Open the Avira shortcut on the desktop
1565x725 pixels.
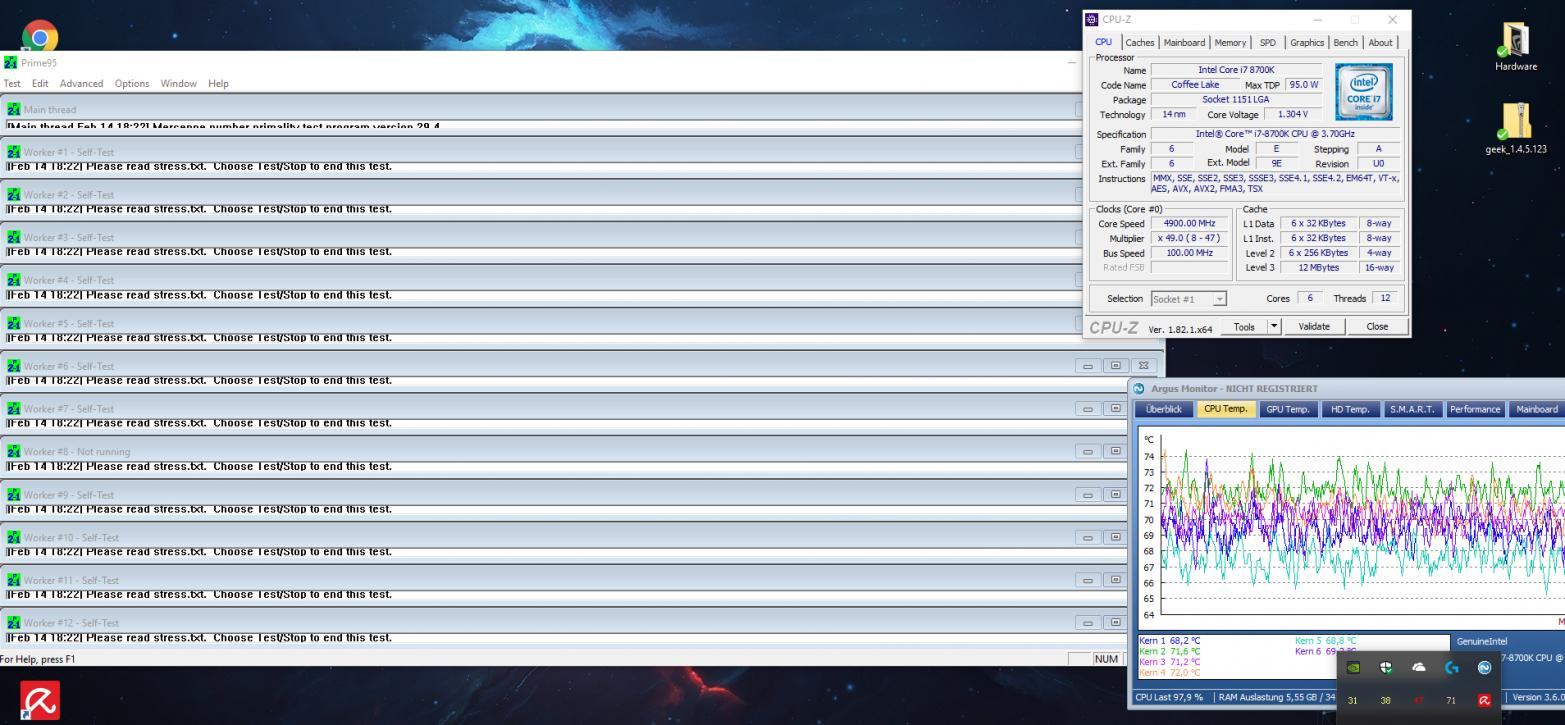(40, 700)
